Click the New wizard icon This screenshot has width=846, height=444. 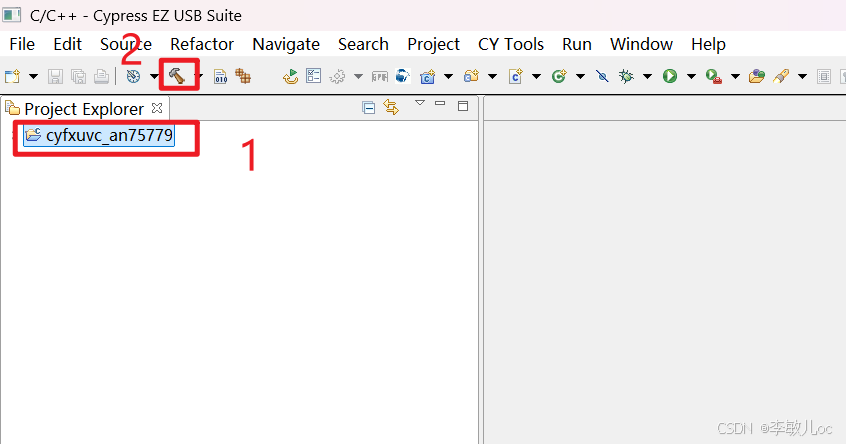click(12, 76)
